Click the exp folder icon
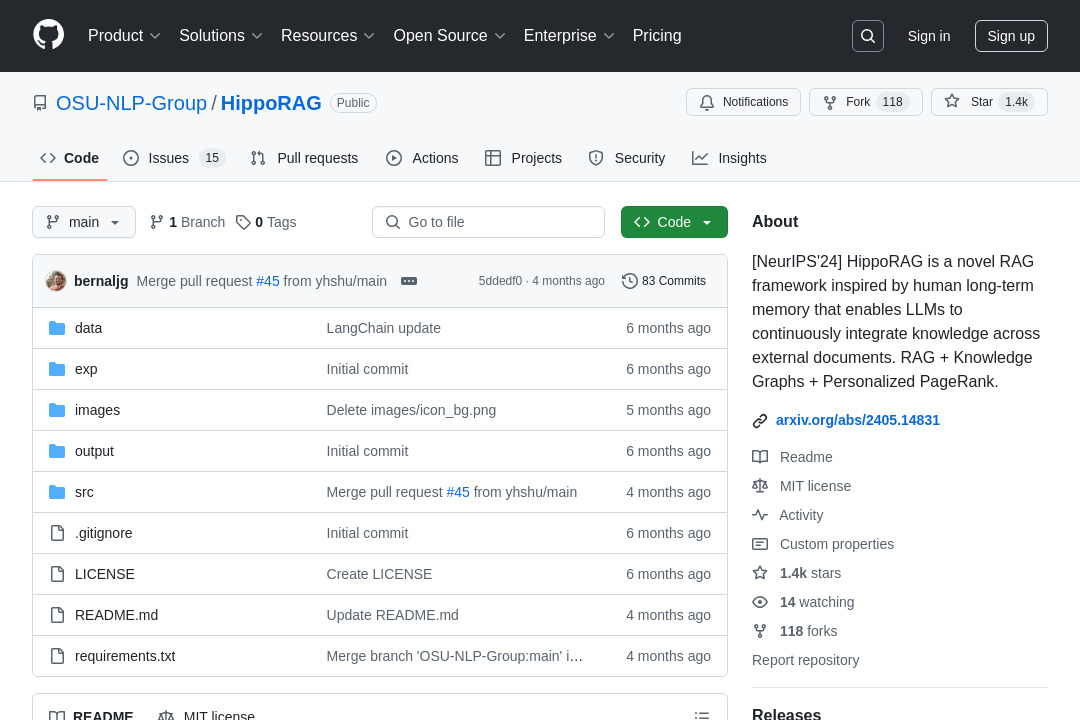The width and height of the screenshot is (1080, 720). click(57, 369)
